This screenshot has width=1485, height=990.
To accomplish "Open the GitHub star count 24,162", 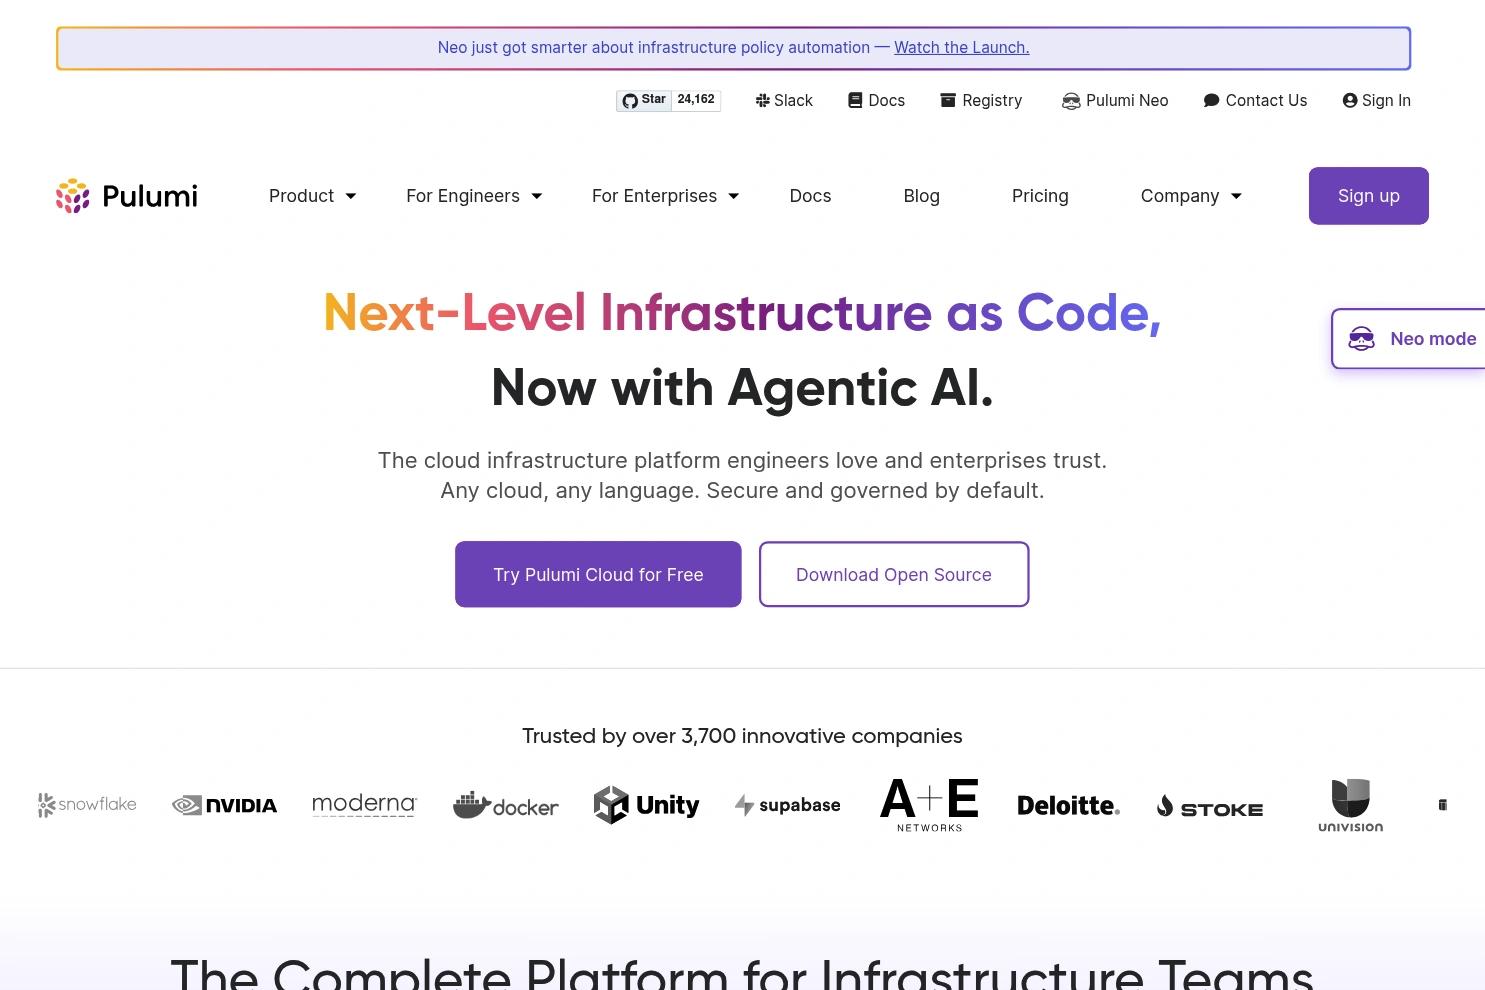I will pyautogui.click(x=696, y=100).
